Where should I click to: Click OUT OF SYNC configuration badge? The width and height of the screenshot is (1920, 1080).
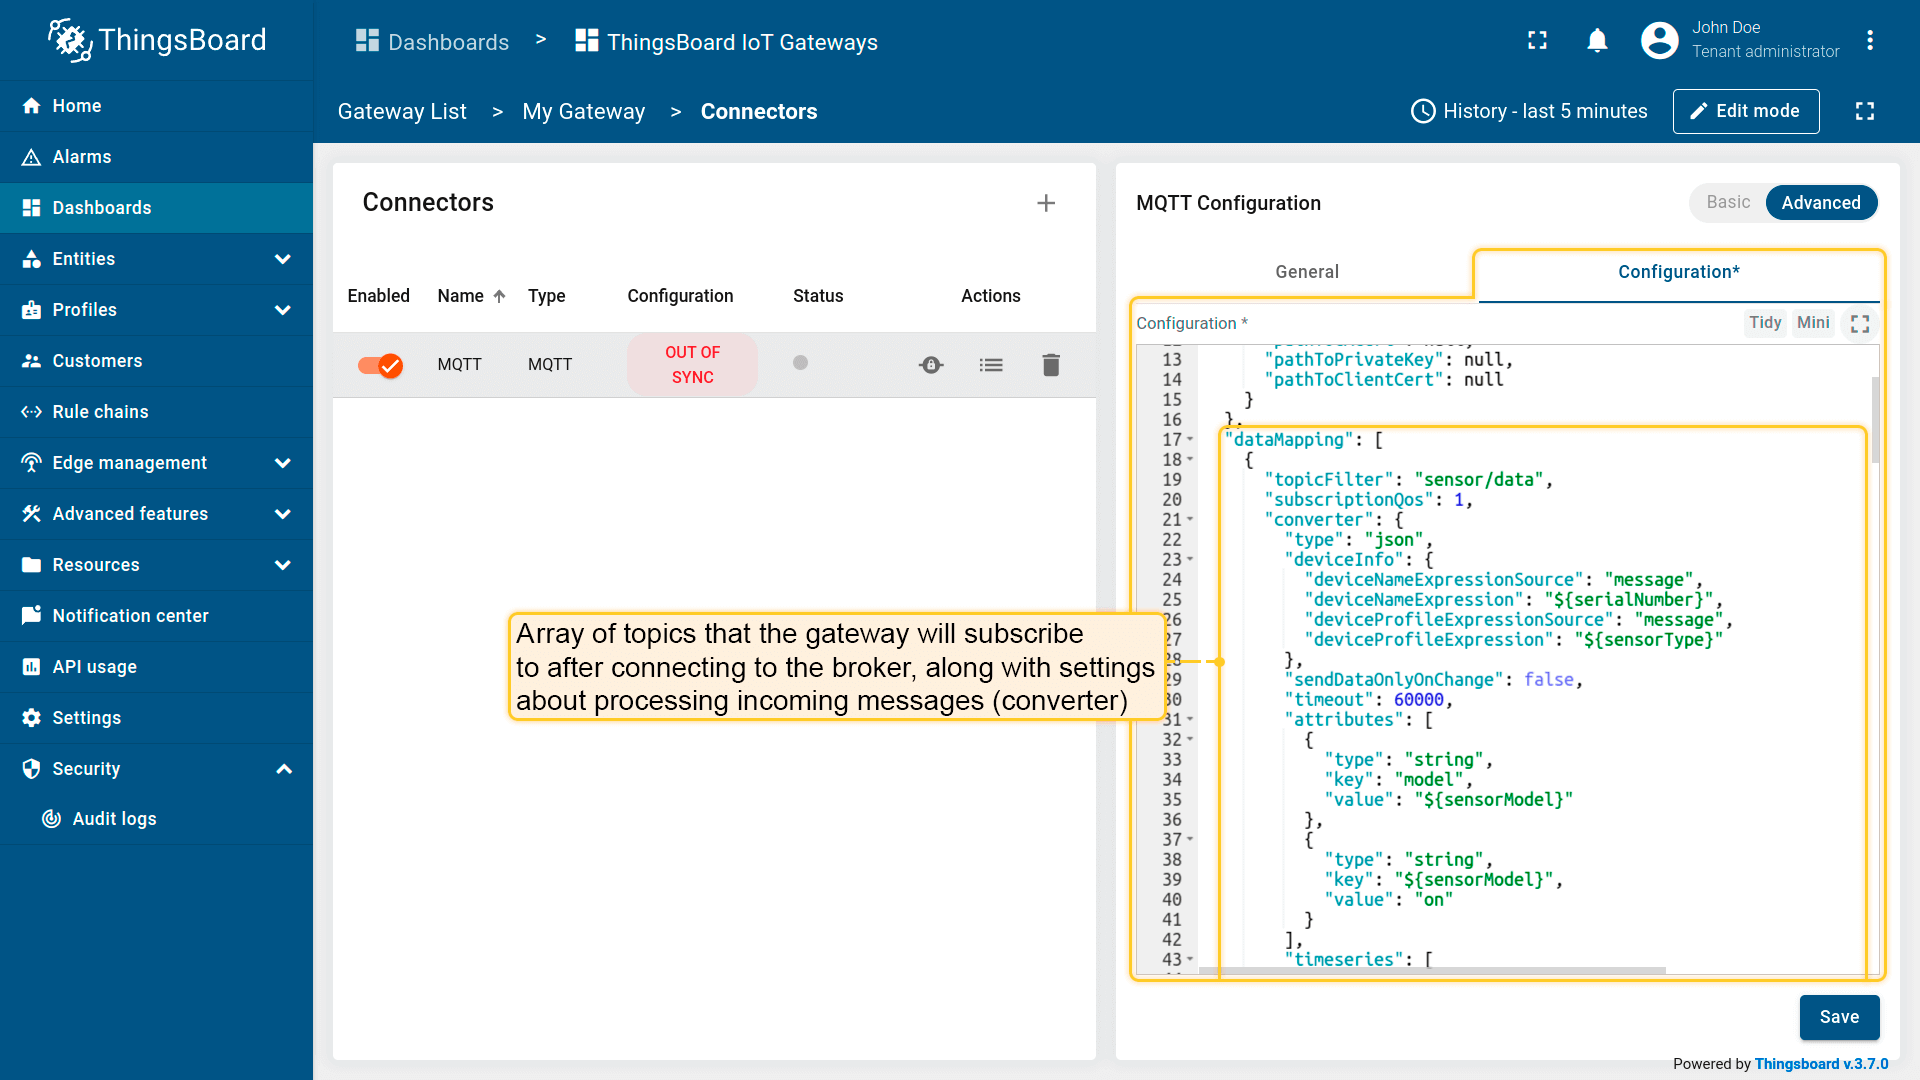pyautogui.click(x=692, y=365)
